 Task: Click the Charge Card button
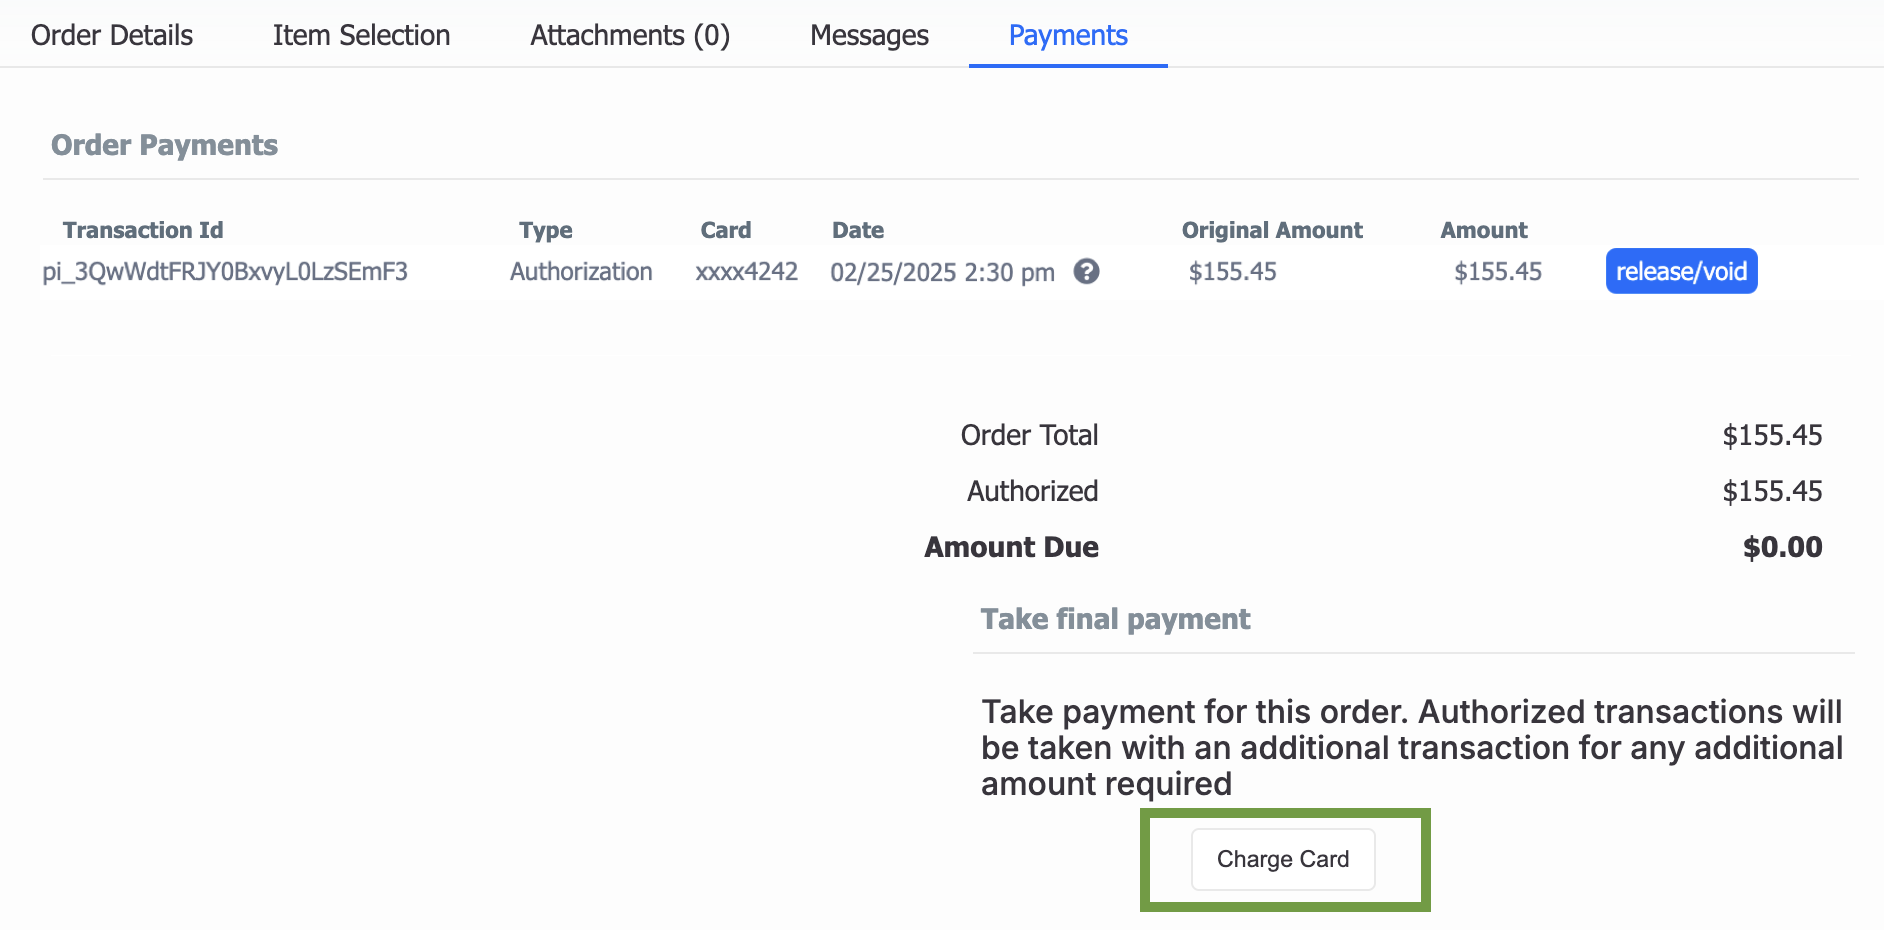(1283, 859)
